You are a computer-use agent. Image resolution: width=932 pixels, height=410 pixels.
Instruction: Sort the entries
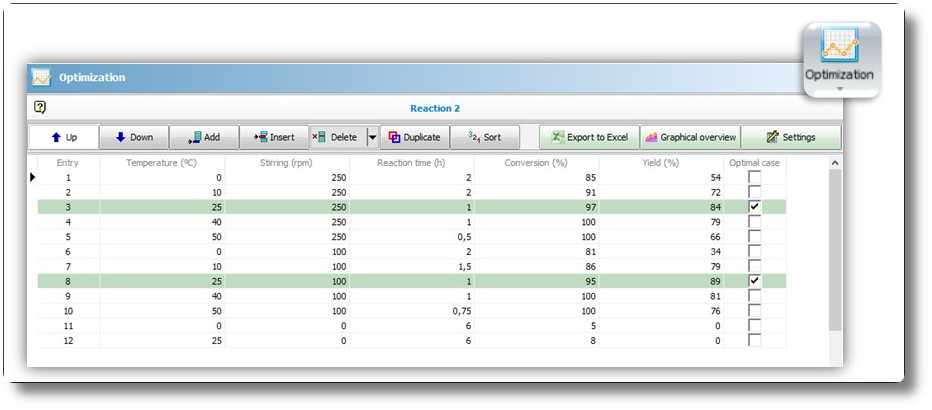(x=484, y=137)
